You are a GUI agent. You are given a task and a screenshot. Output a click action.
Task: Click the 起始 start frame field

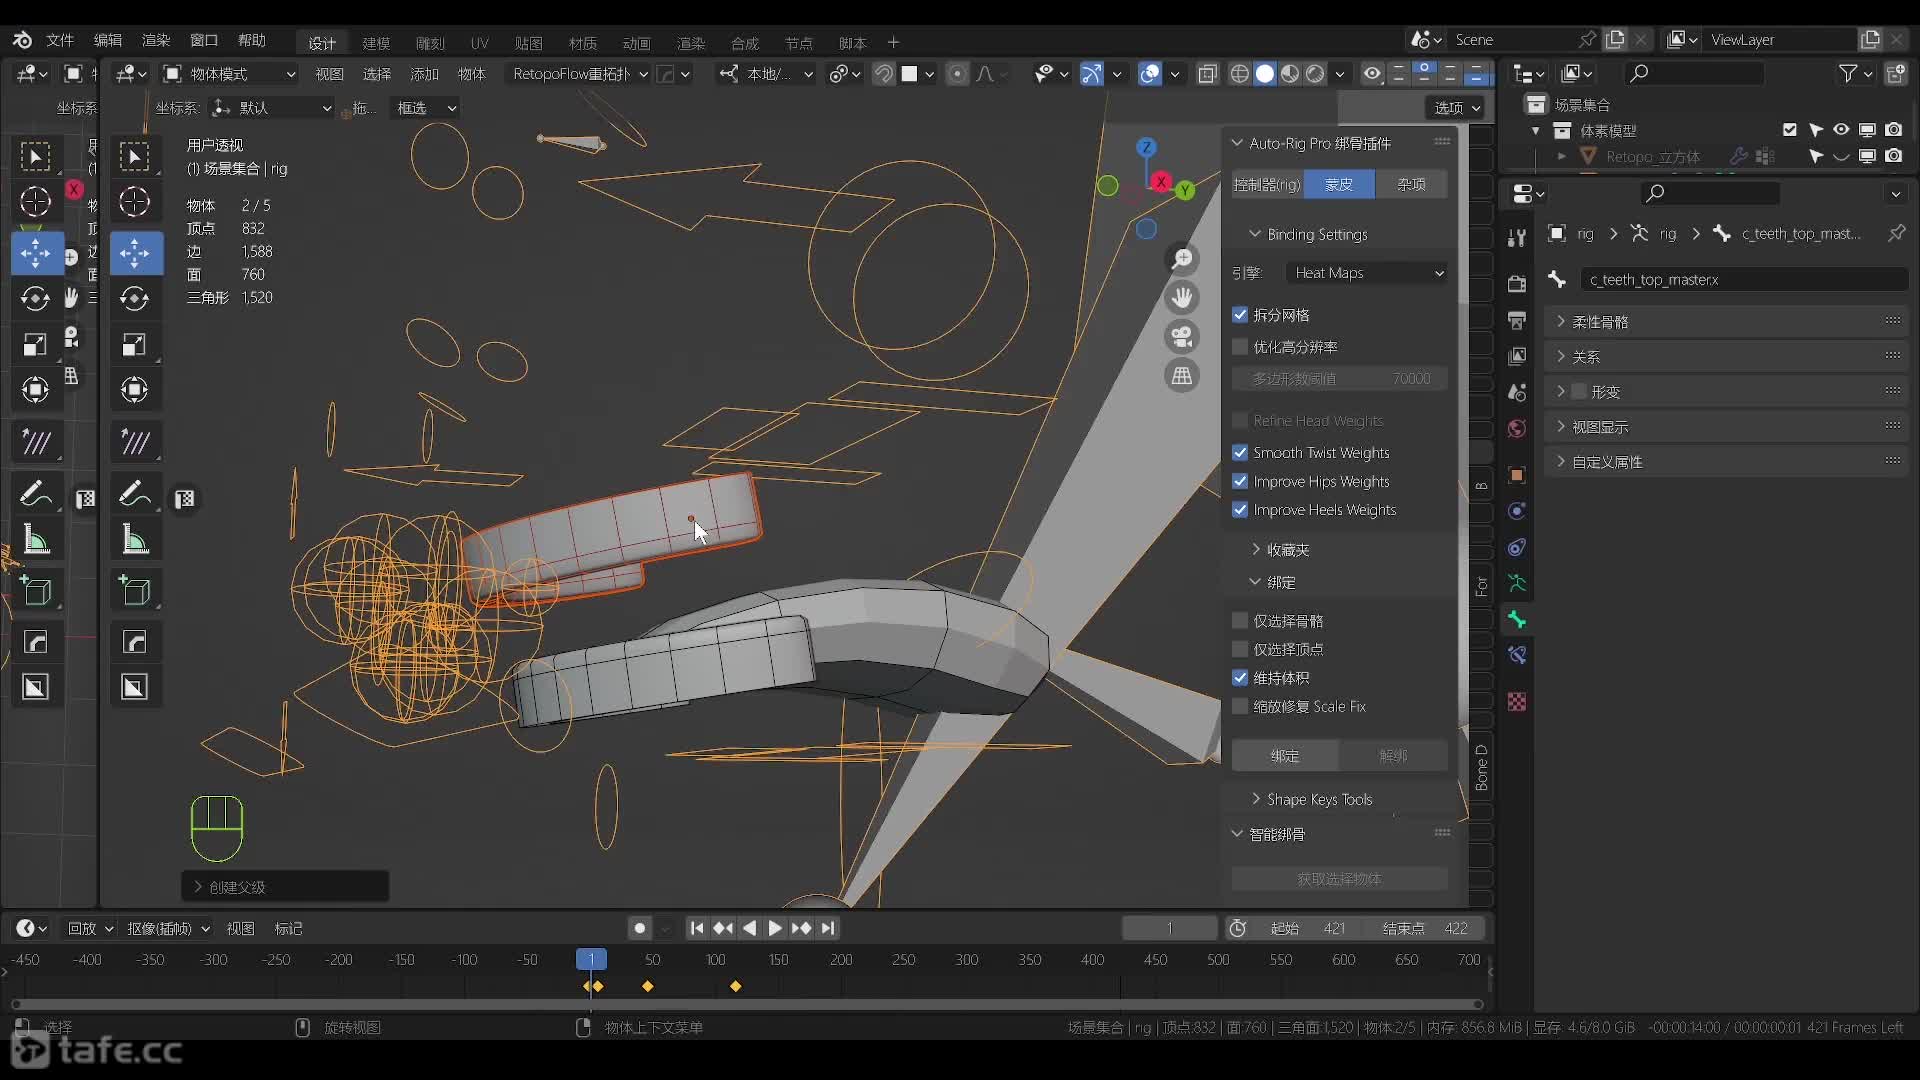(x=1310, y=929)
